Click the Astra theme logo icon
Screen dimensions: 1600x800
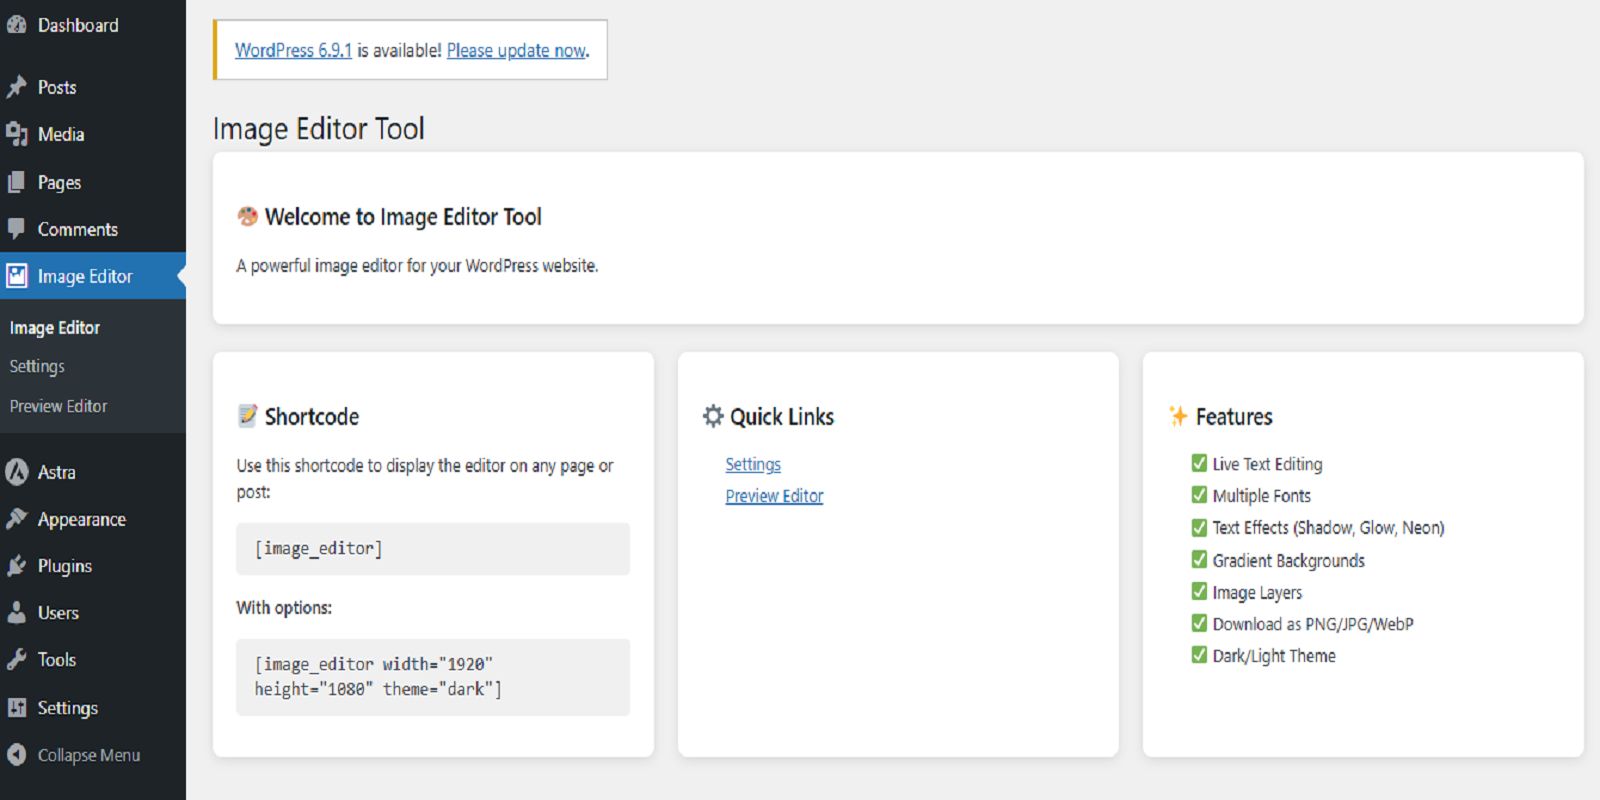coord(17,472)
